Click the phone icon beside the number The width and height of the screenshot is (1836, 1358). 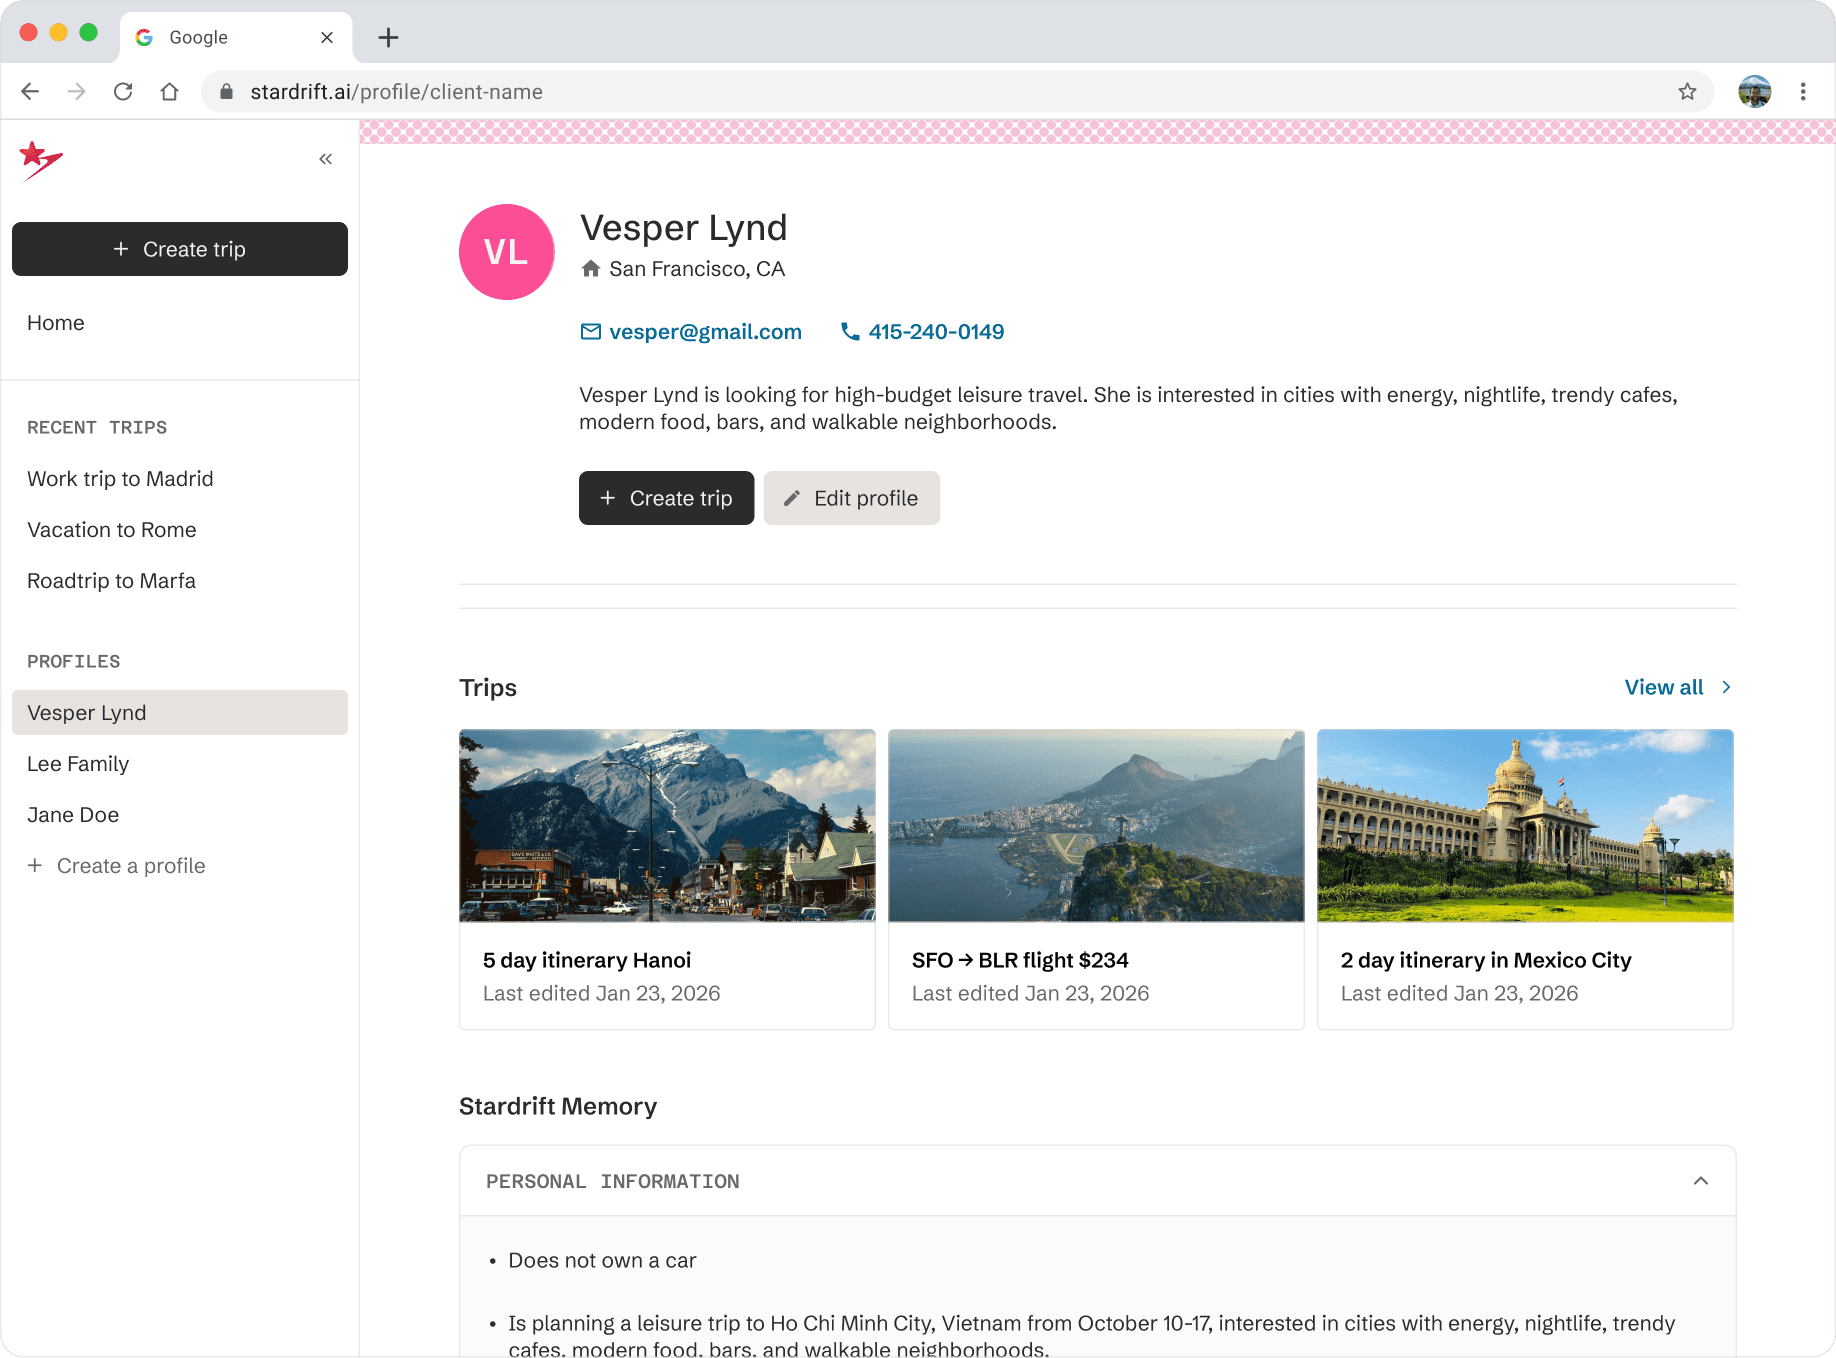click(x=850, y=332)
